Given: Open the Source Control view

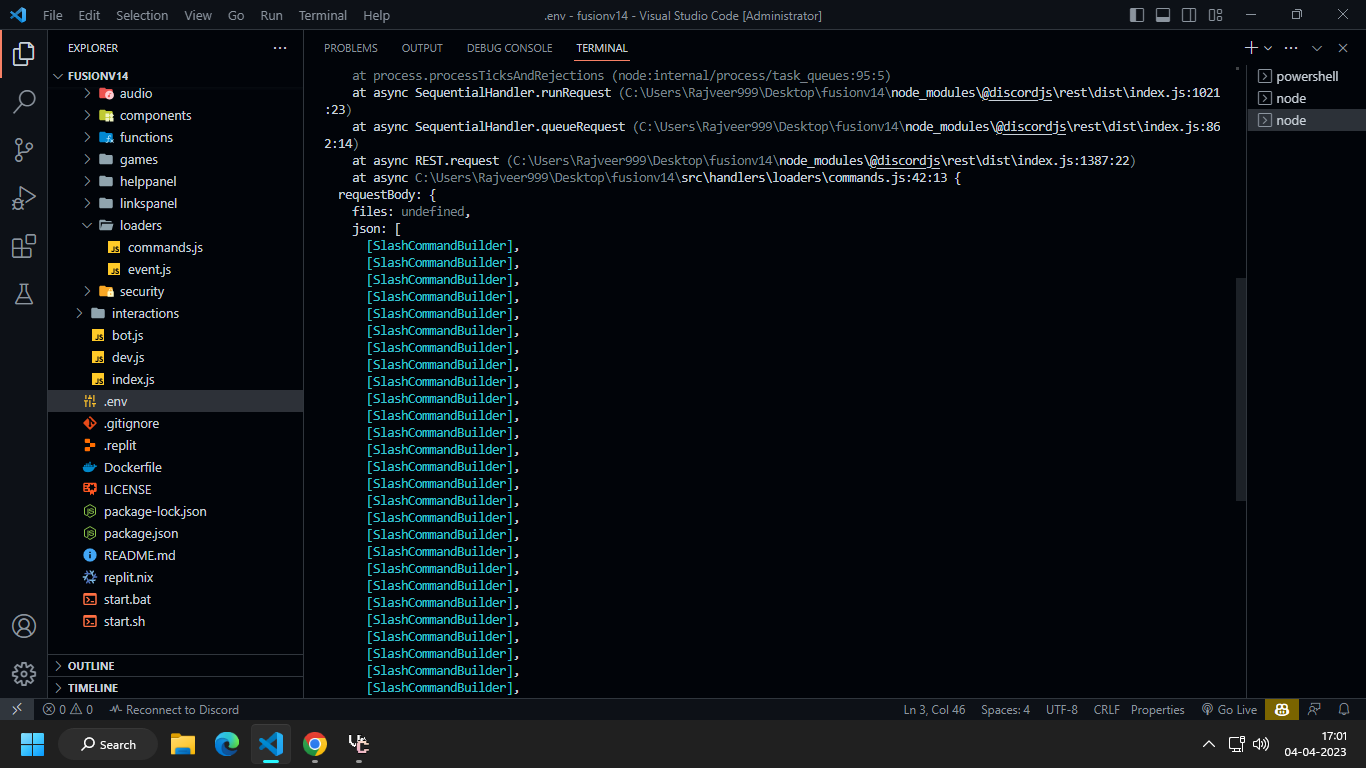Looking at the screenshot, I should [x=24, y=149].
